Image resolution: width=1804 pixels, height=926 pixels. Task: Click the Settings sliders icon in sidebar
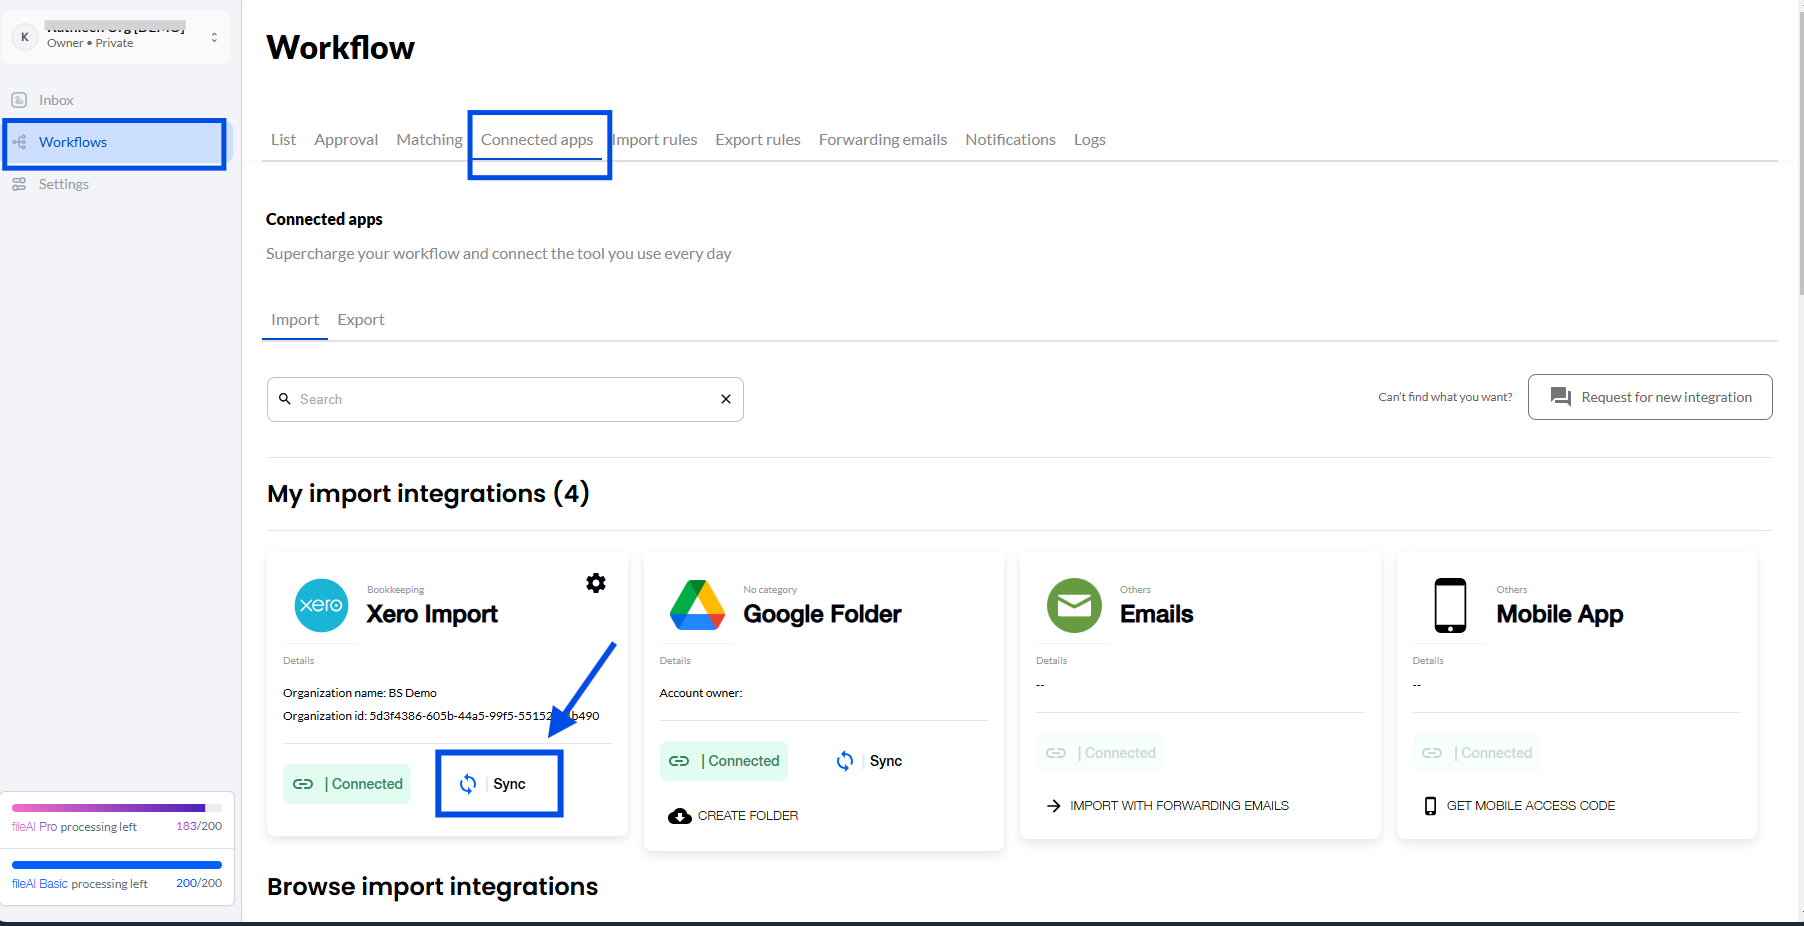(x=19, y=184)
